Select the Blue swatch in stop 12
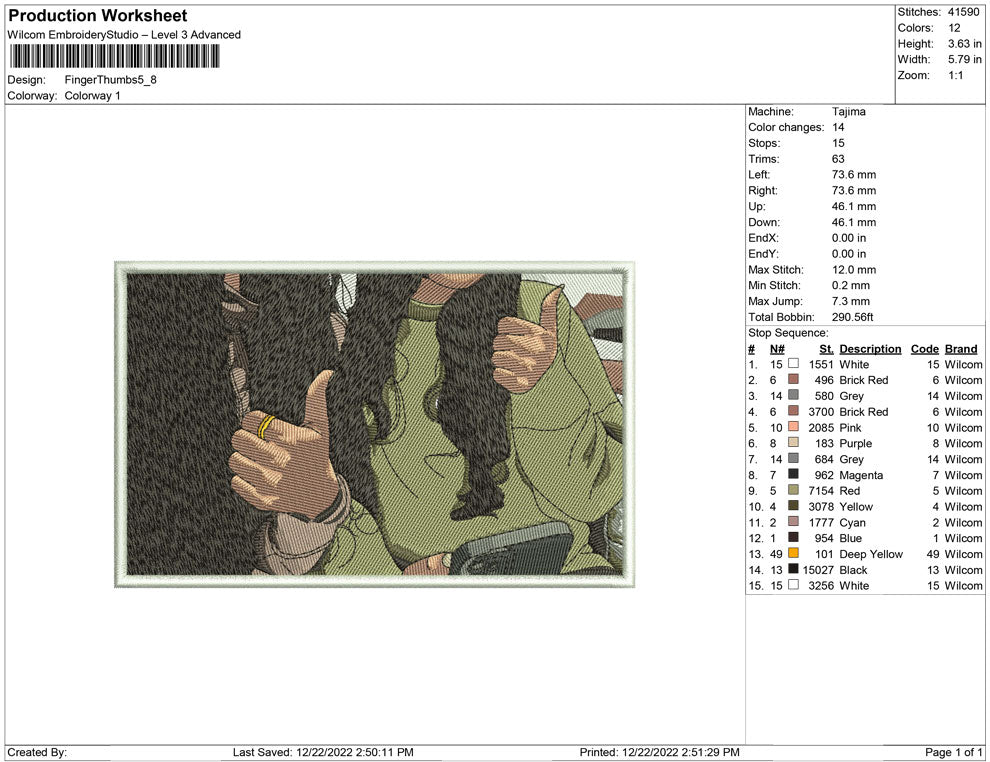Viewport: 990px width, 762px height. tap(794, 537)
